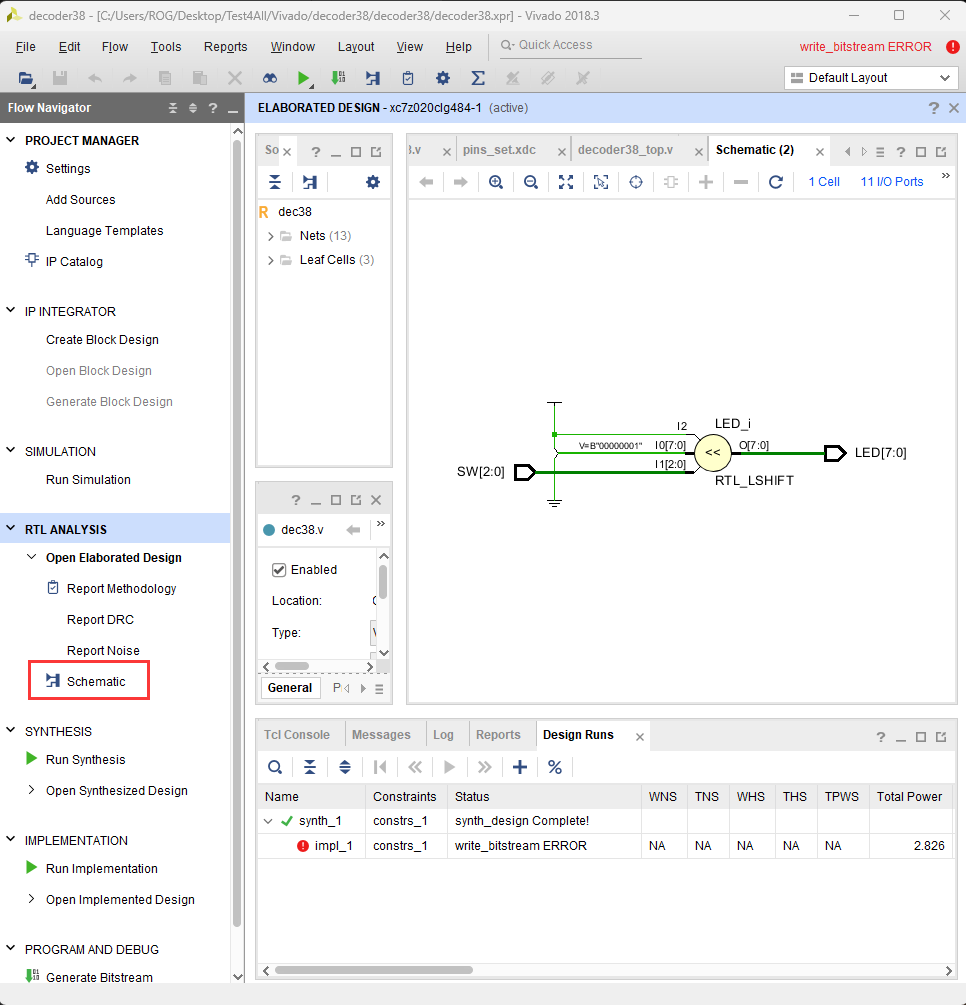Select the RTL_LSHIFT cell in schematic
Viewport: 966px width, 1005px height.
(x=713, y=453)
